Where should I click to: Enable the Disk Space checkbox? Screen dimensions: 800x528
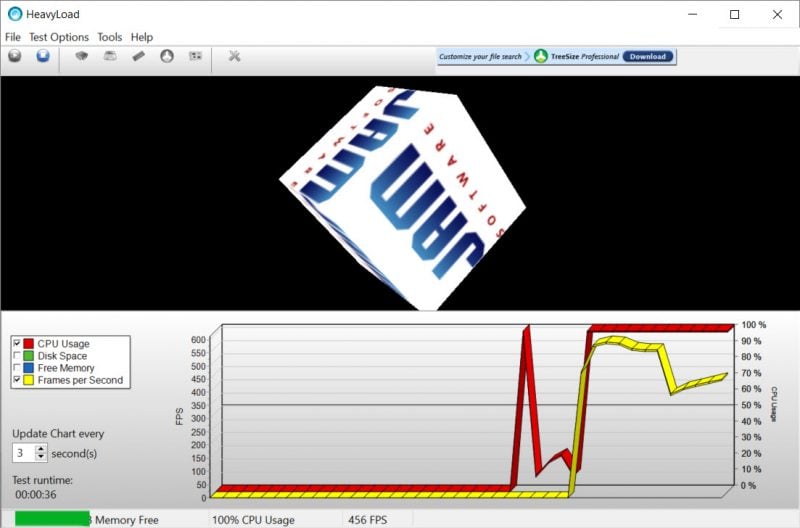(x=17, y=355)
